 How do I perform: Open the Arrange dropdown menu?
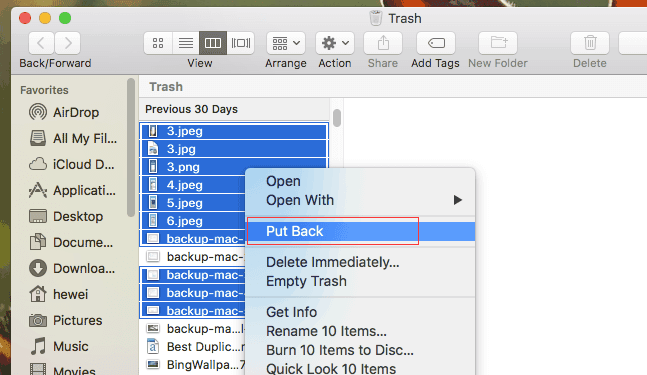286,43
